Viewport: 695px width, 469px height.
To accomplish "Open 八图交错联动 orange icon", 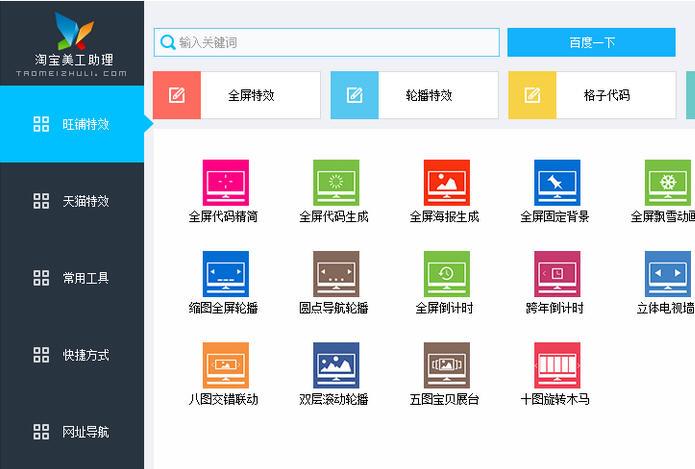I will coord(226,365).
